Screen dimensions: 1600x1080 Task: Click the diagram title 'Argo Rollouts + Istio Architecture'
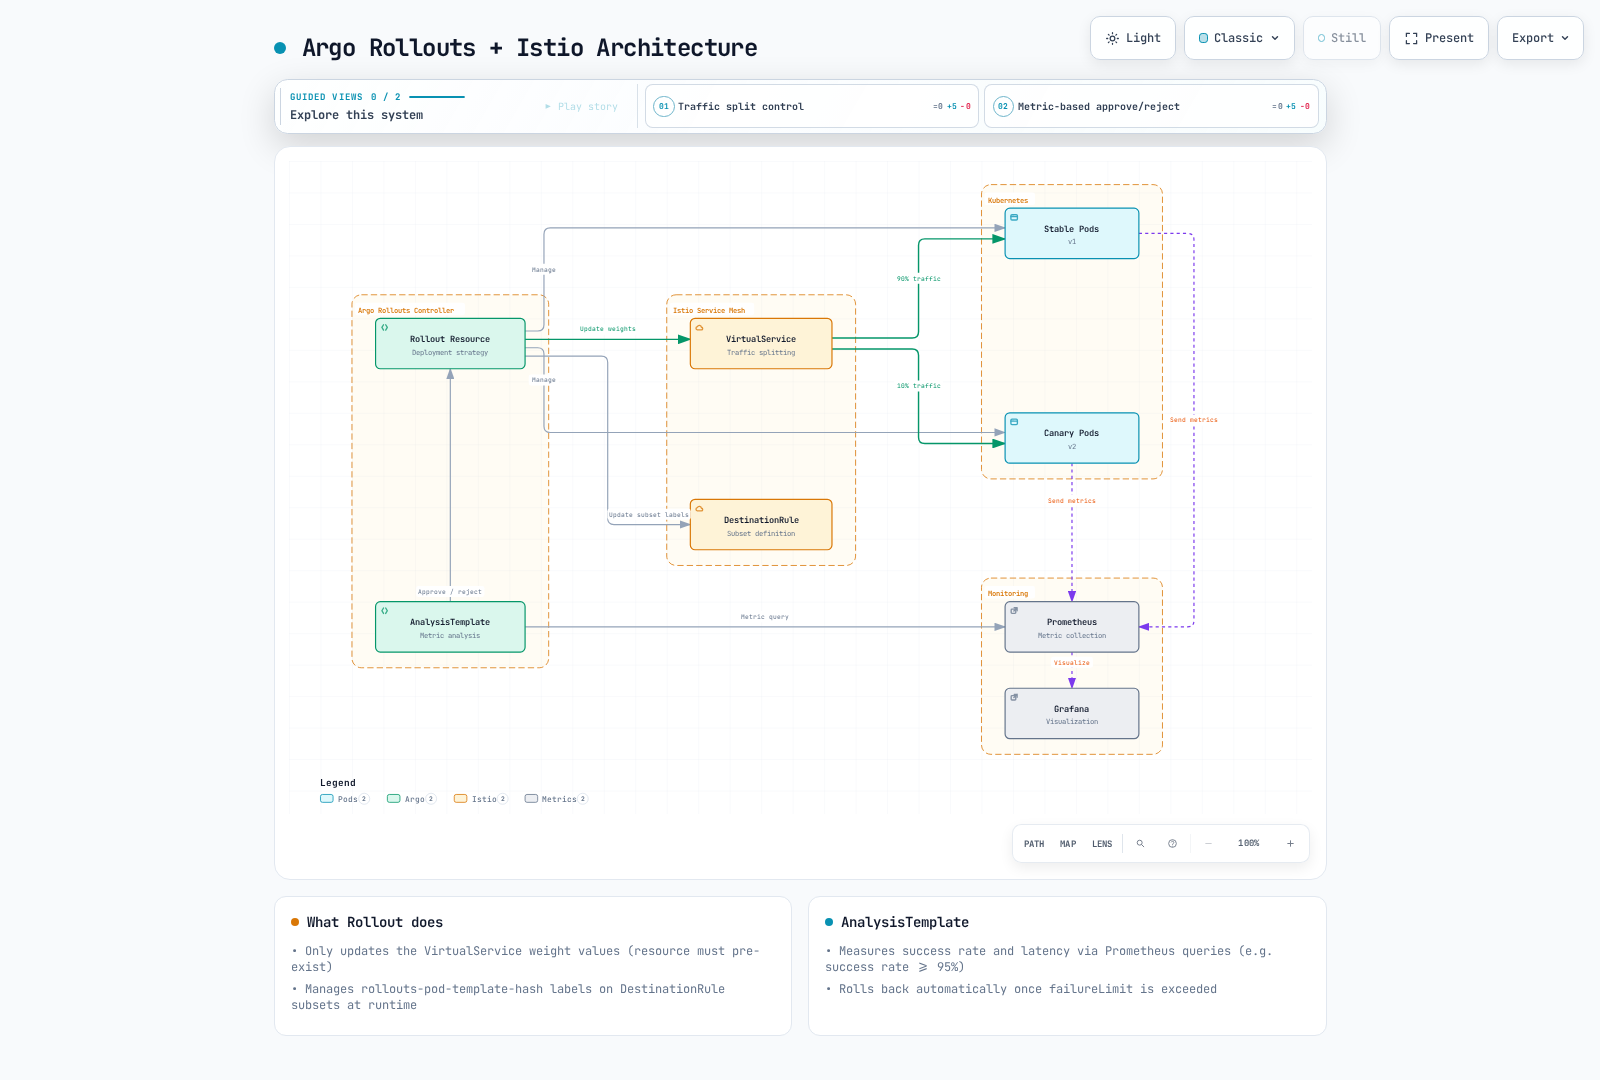(529, 48)
